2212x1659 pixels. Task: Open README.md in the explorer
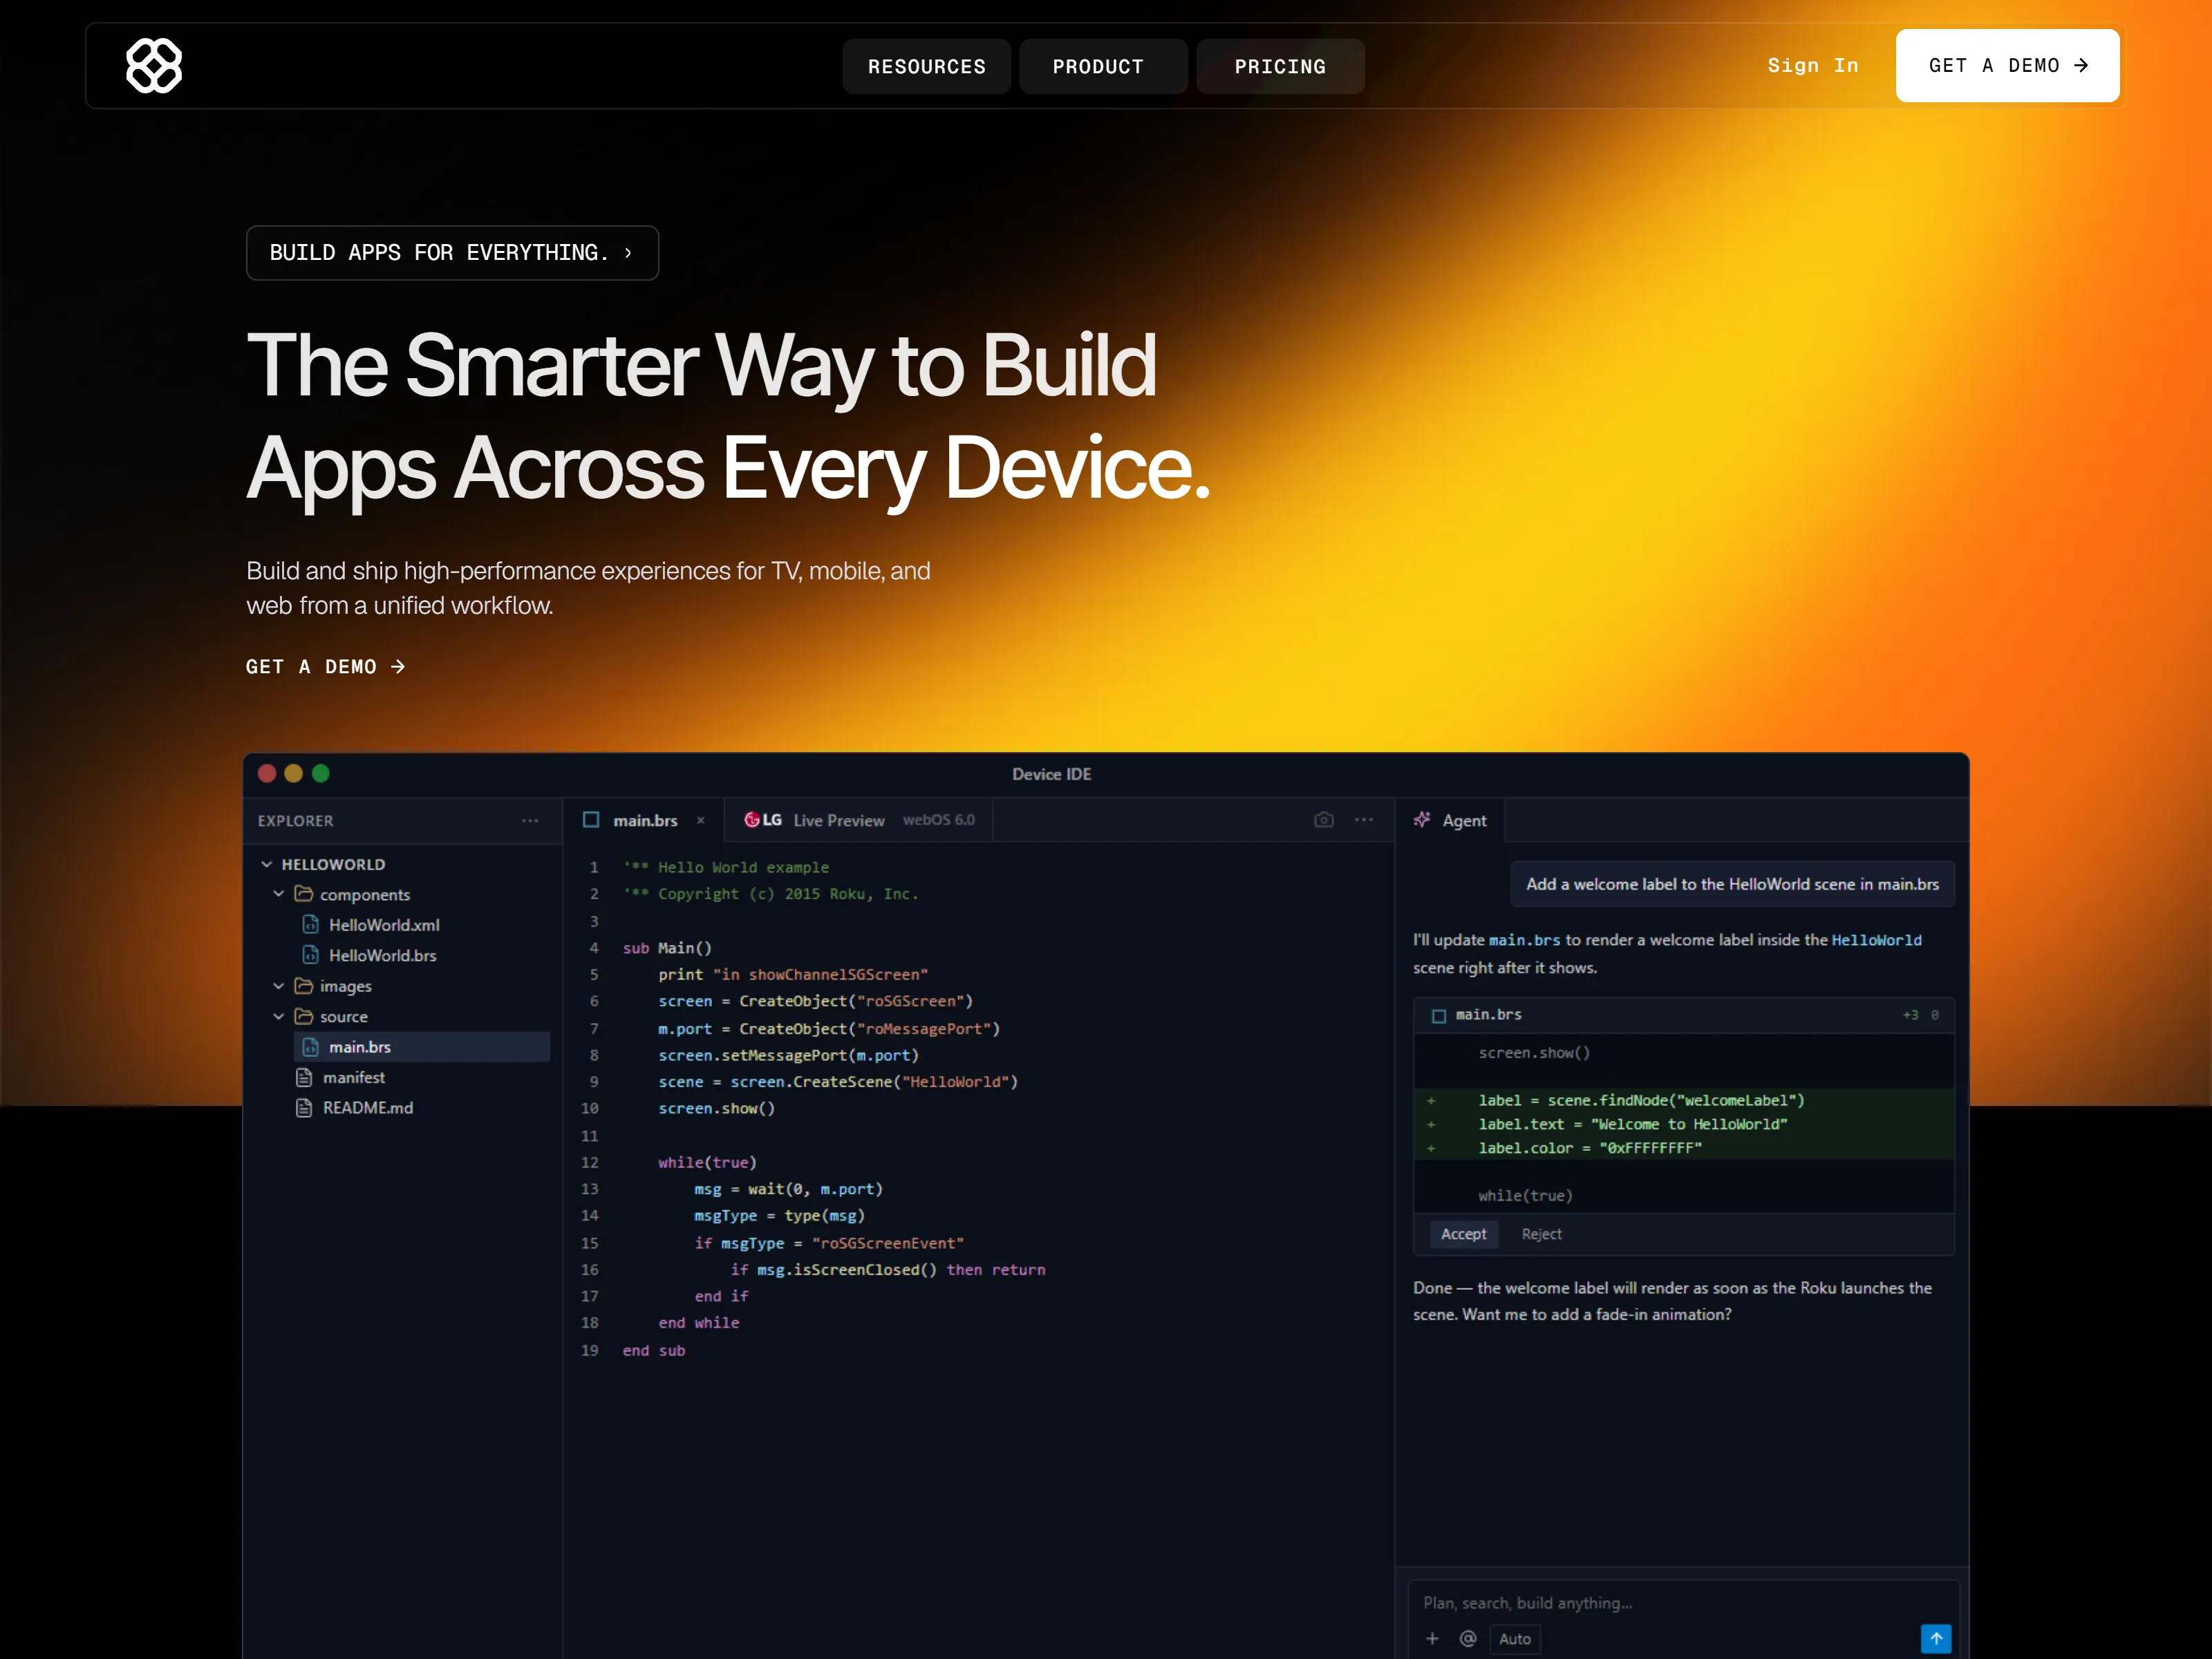pyautogui.click(x=368, y=1108)
